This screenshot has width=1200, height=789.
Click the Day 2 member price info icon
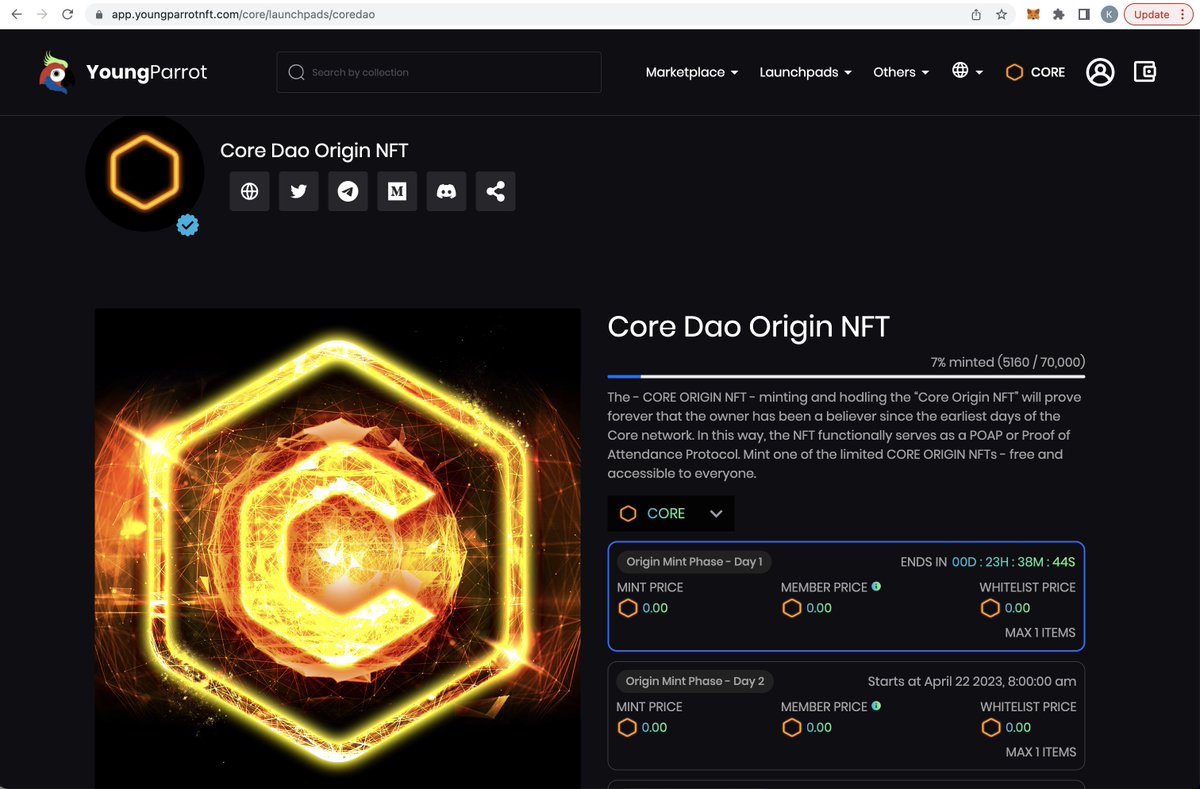[x=876, y=705]
